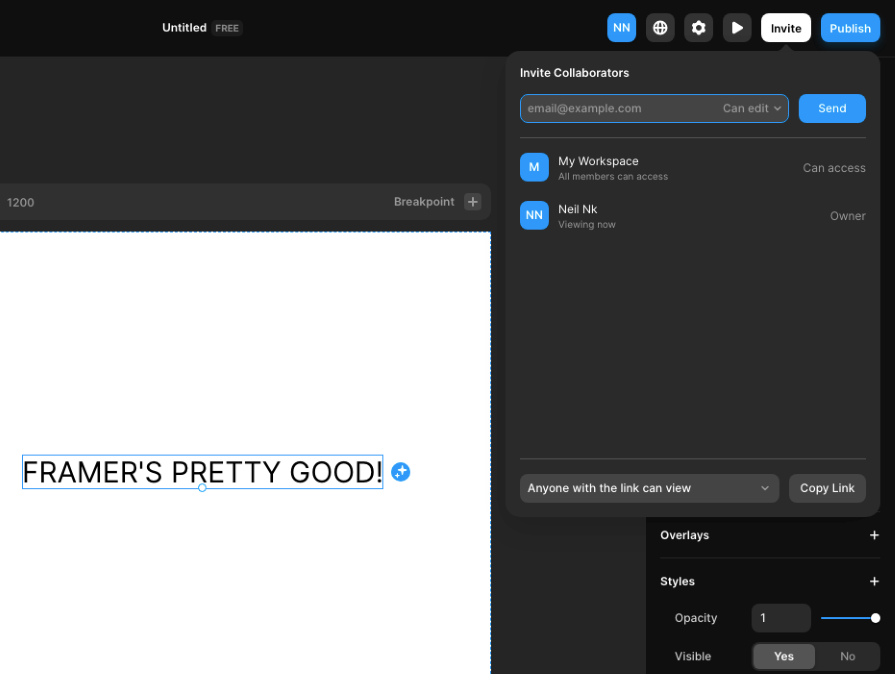Click the My Workspace avatar icon
This screenshot has height=674, width=895.
(x=534, y=167)
